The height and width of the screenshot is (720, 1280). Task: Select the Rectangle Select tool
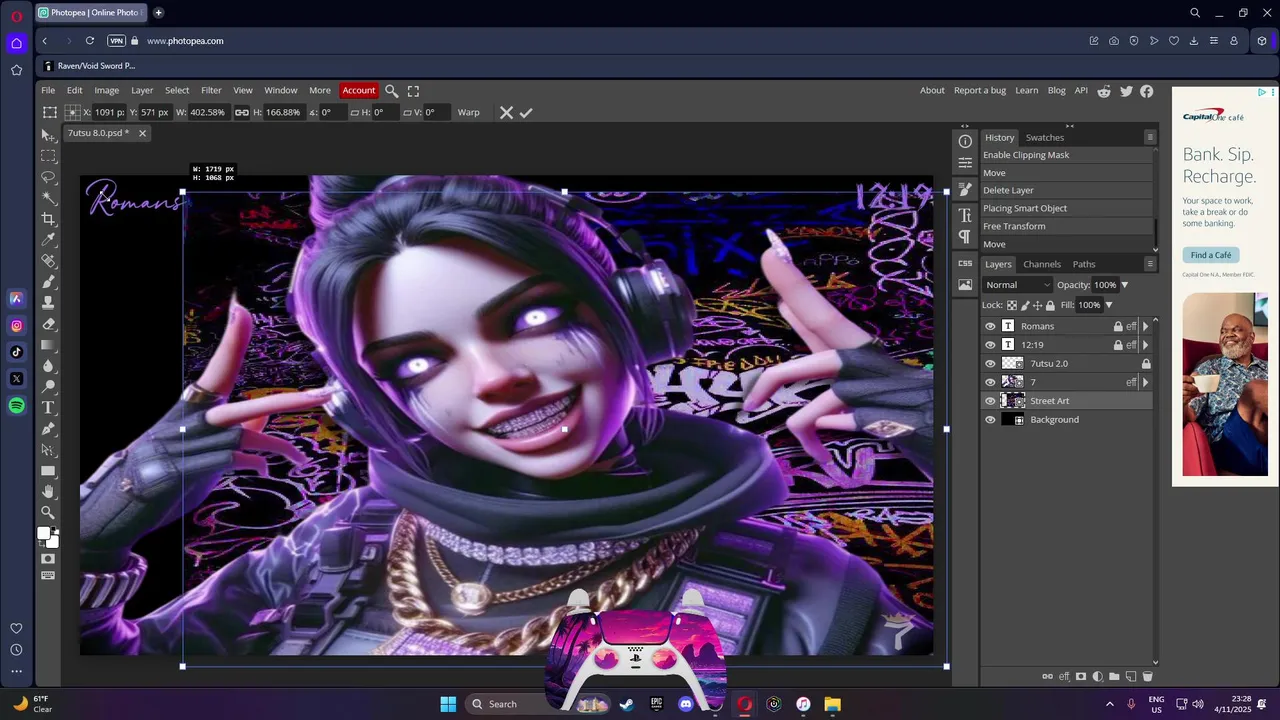click(x=48, y=156)
